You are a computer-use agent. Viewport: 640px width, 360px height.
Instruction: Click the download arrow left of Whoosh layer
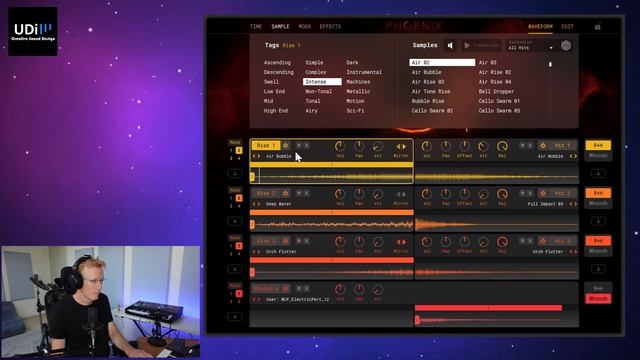235,317
